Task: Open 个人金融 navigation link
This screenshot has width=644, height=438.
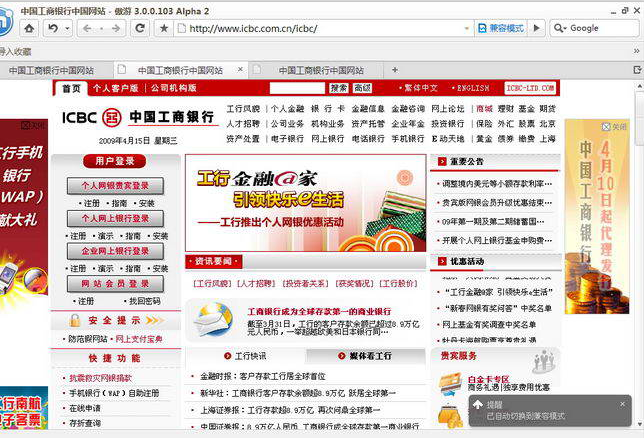Action: click(288, 109)
